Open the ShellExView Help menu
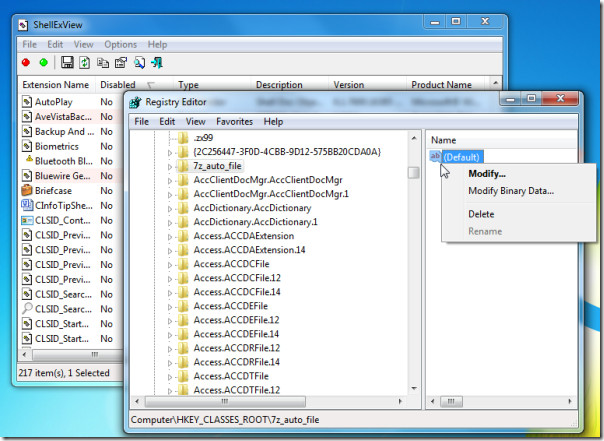 pyautogui.click(x=157, y=45)
